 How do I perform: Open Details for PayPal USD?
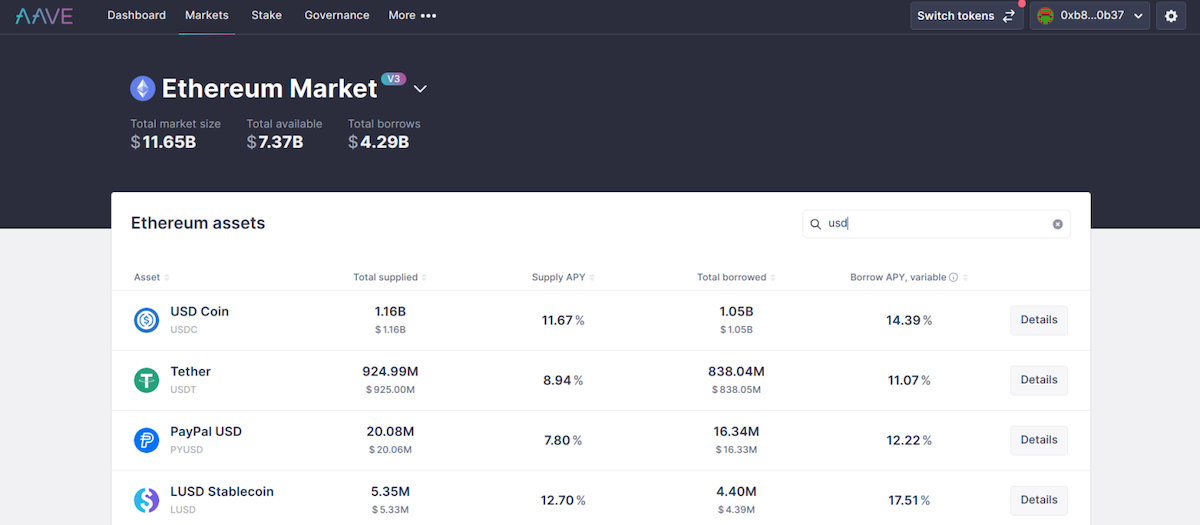[x=1038, y=440]
